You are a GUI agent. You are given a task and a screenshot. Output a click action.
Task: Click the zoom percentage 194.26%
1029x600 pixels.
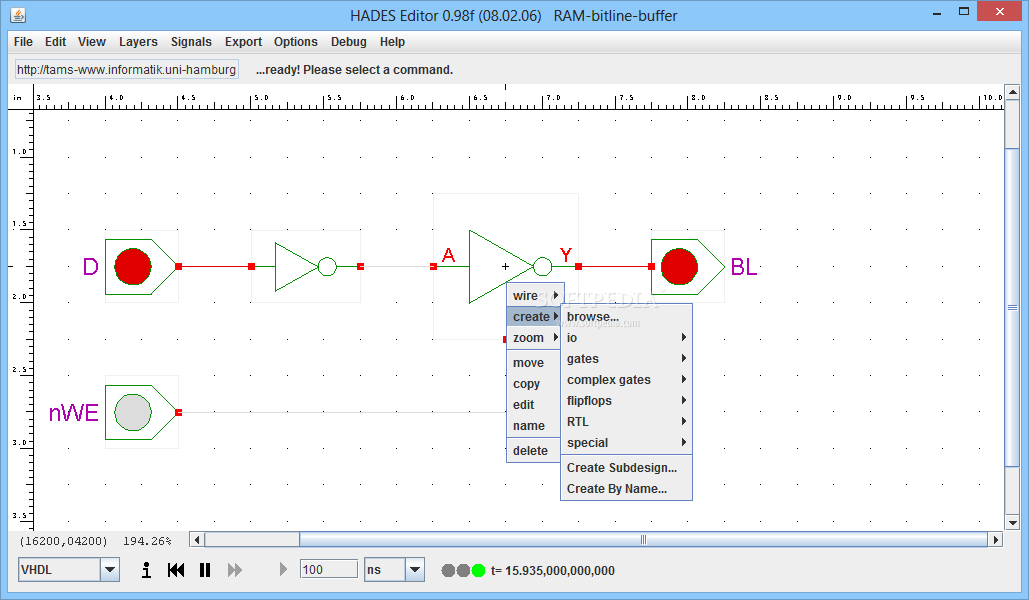pos(147,541)
